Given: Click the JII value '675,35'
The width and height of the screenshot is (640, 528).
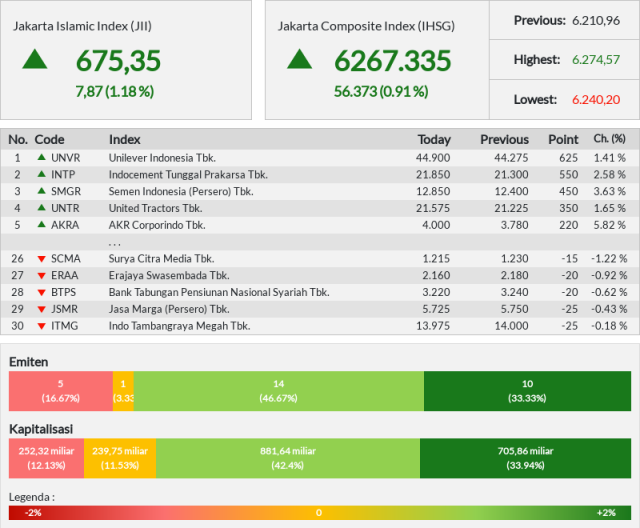Looking at the screenshot, I should pyautogui.click(x=118, y=61).
